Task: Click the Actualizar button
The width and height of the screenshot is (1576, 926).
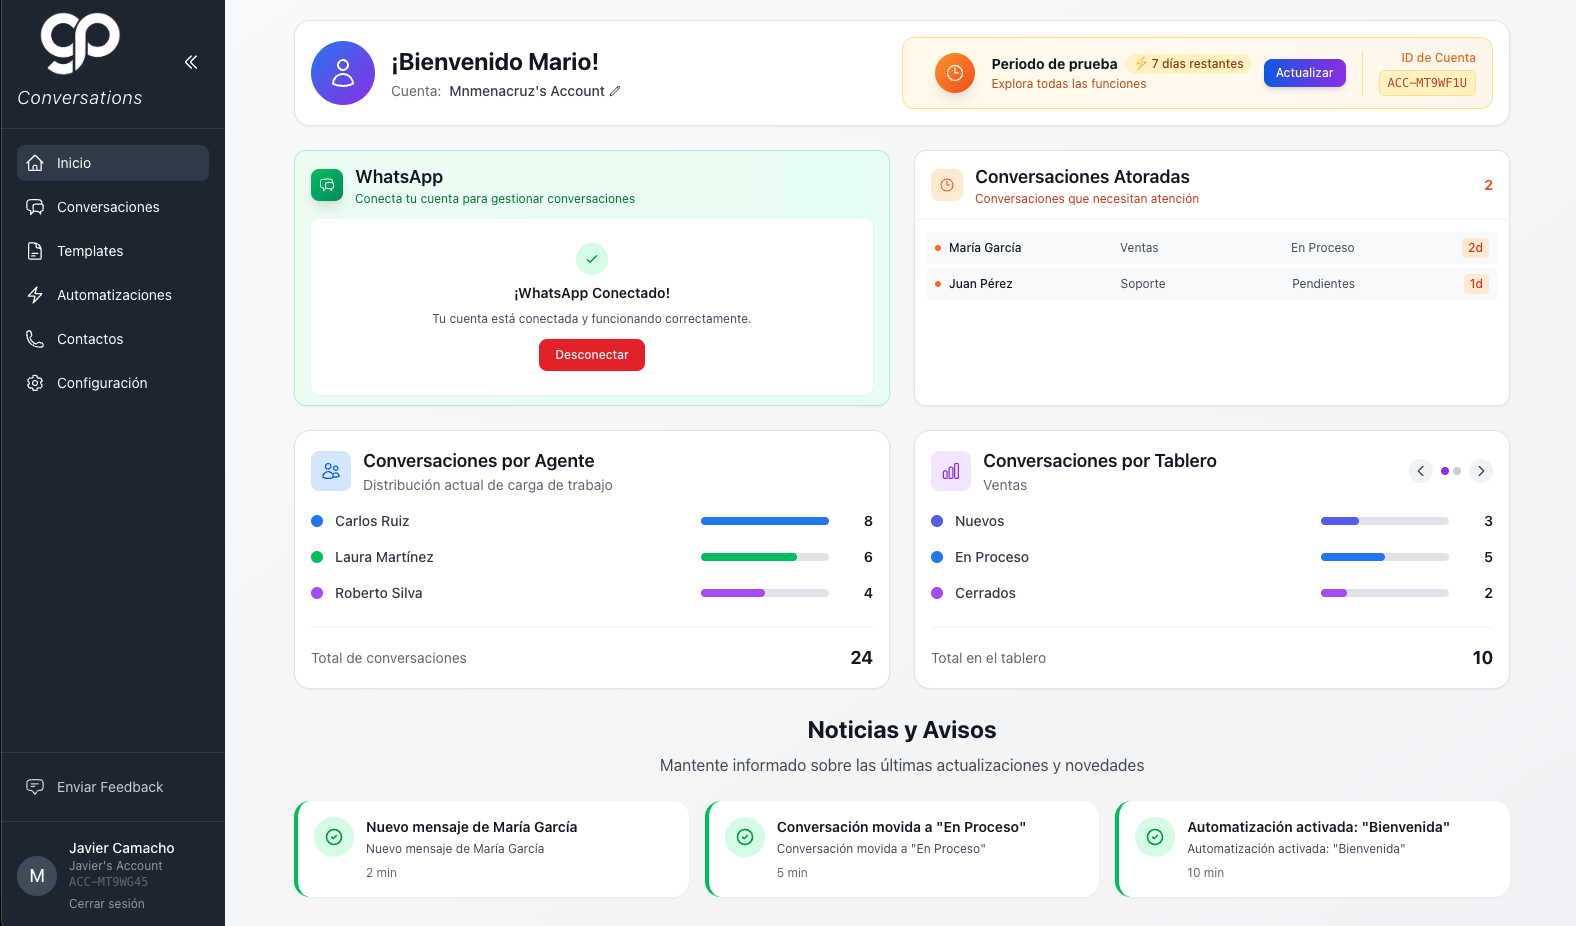Action: coord(1305,73)
